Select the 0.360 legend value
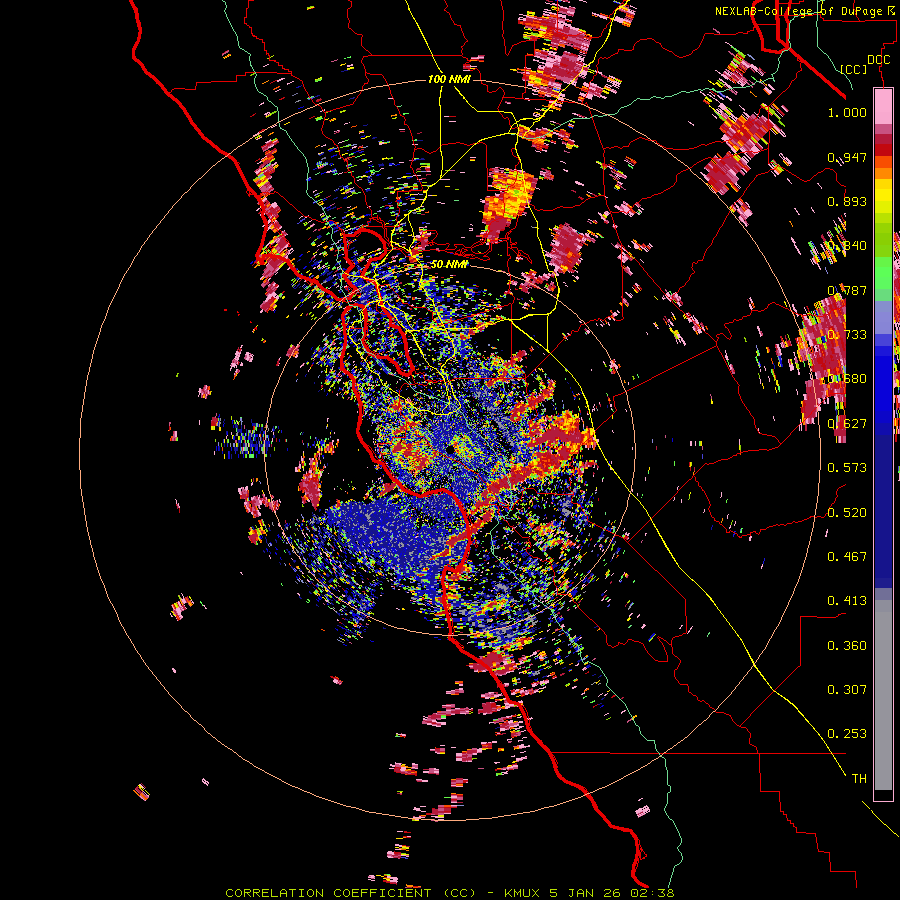The width and height of the screenshot is (900, 900). [847, 645]
